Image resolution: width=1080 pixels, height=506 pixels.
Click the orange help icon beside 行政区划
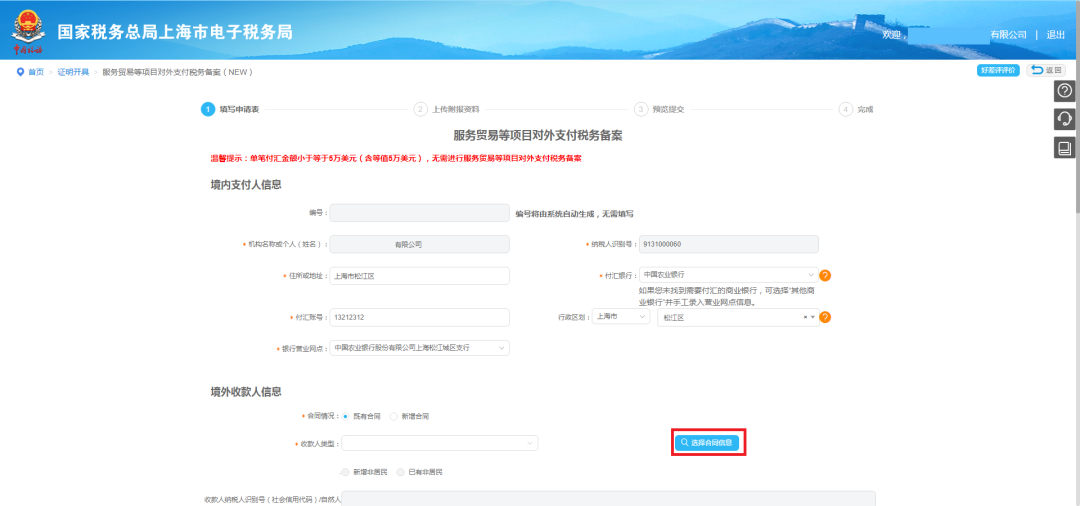825,317
